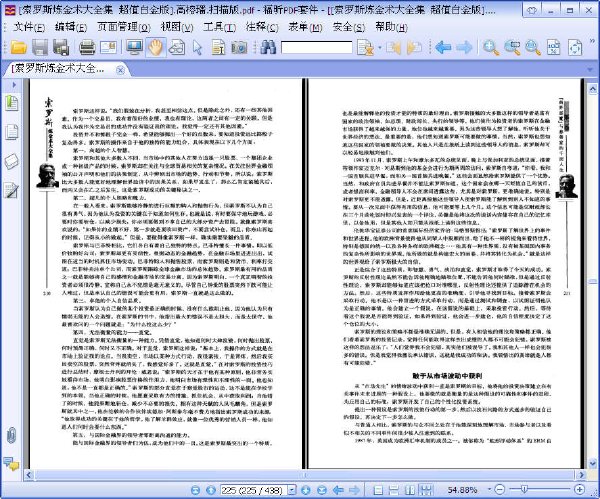Click the zoom out minus button

(499, 489)
